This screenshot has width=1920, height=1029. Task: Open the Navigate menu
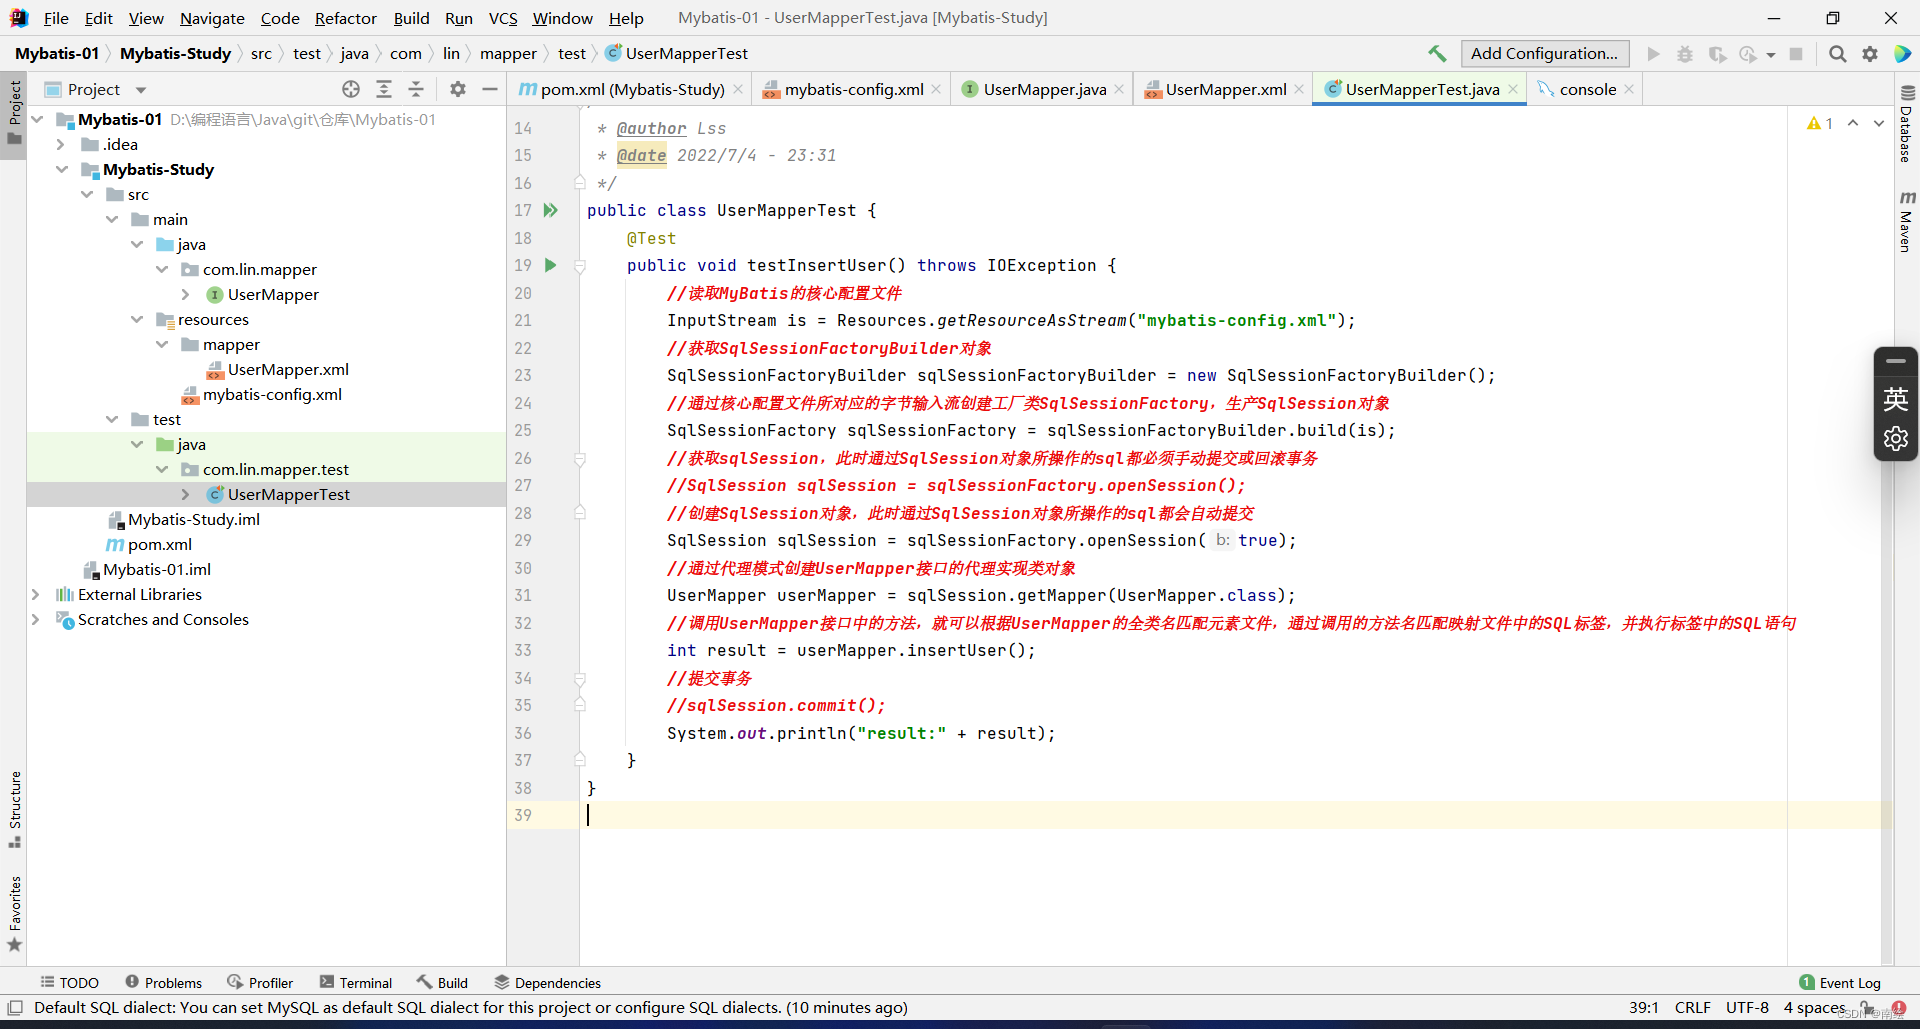[x=212, y=18]
